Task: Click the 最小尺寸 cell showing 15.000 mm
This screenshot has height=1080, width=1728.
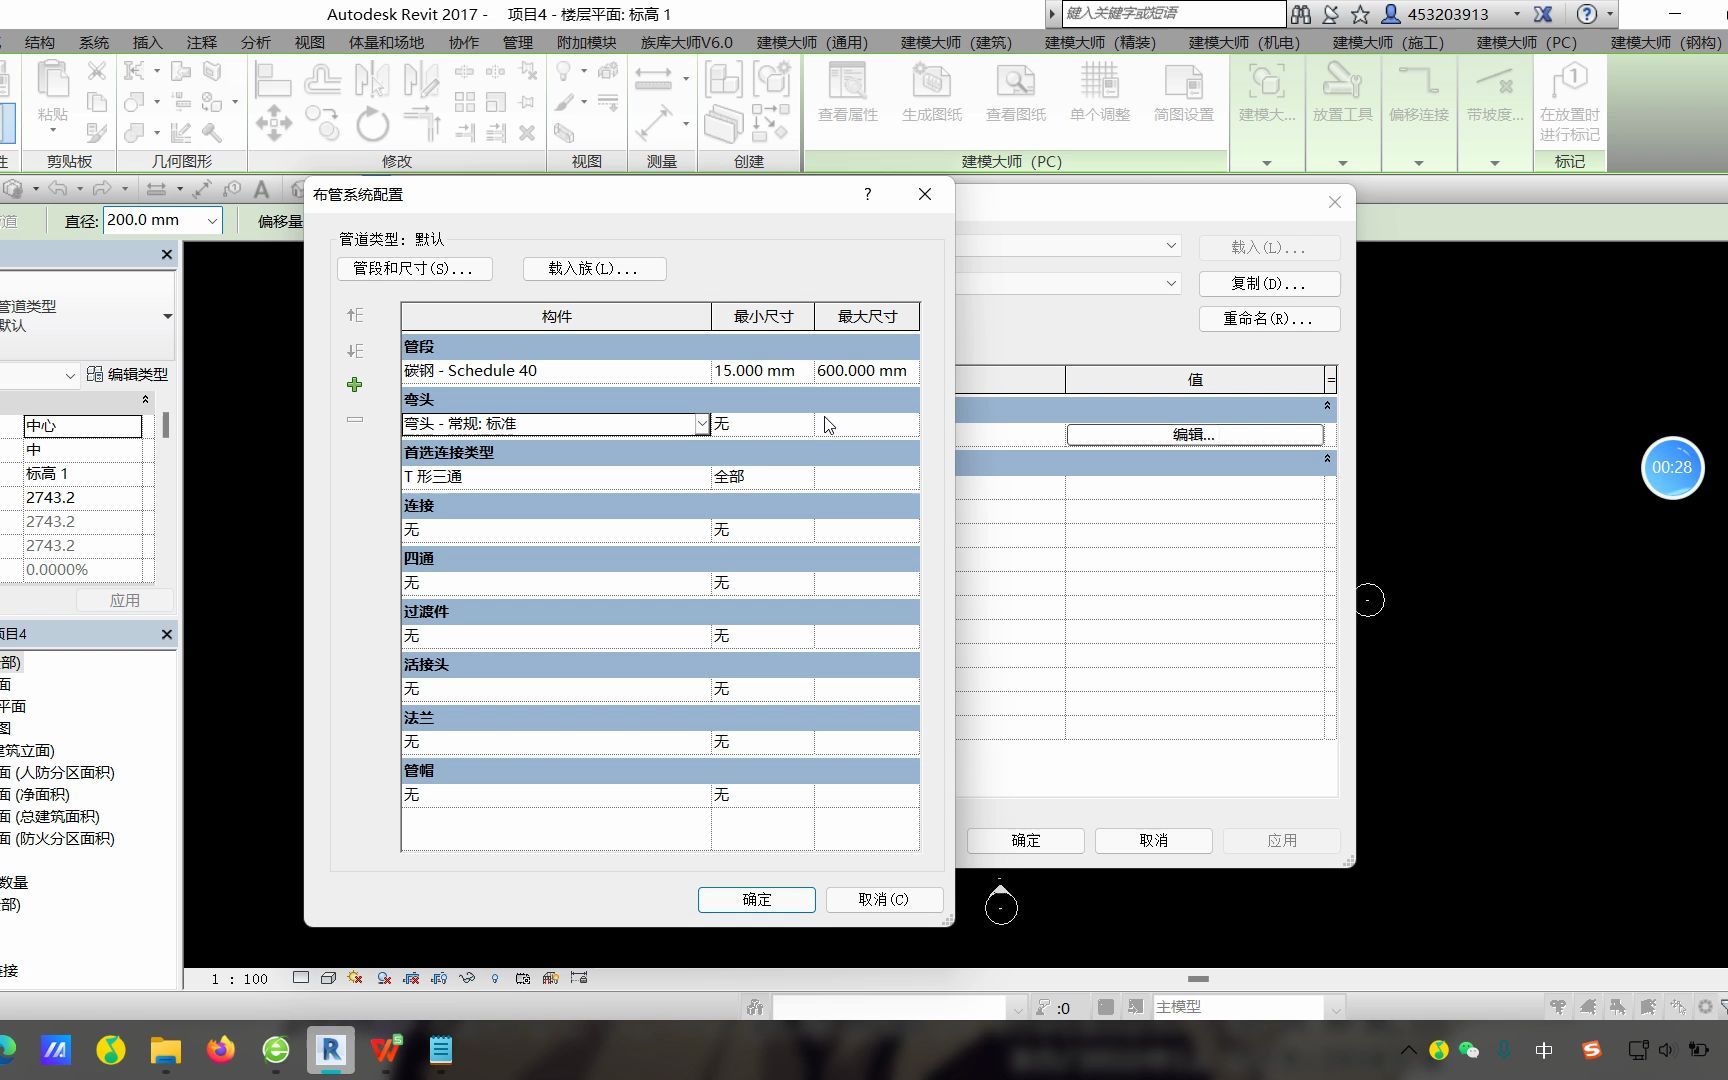Action: 755,370
